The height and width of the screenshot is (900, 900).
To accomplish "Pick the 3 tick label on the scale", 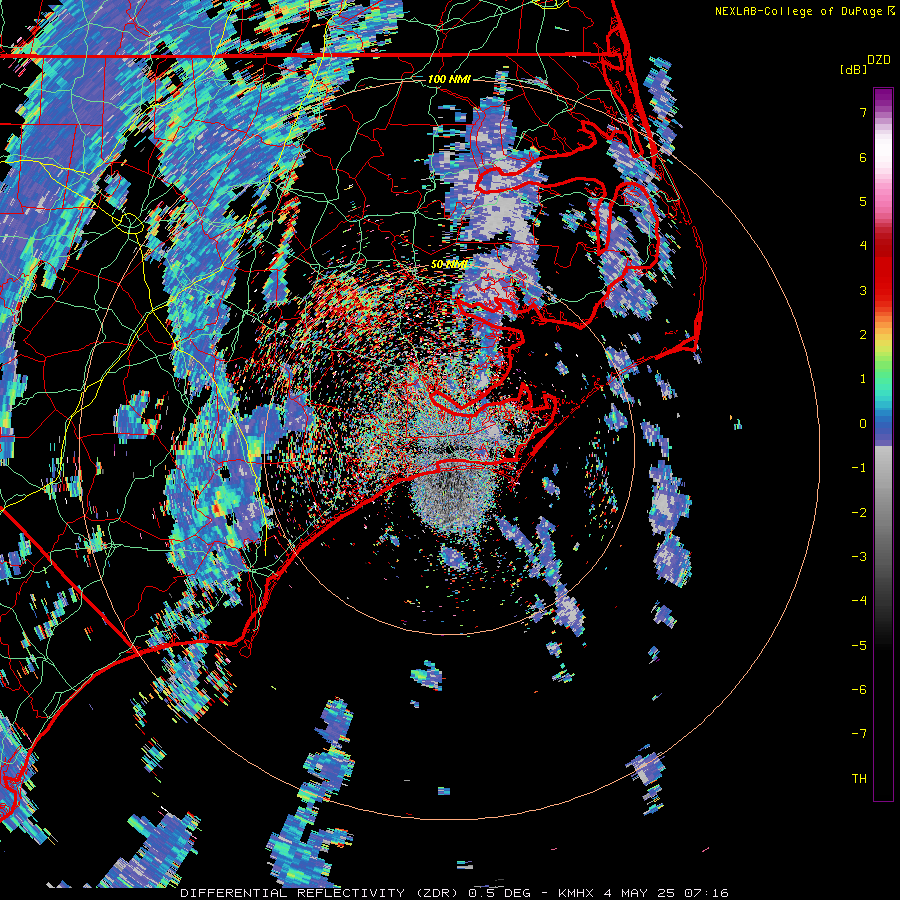I will click(863, 290).
